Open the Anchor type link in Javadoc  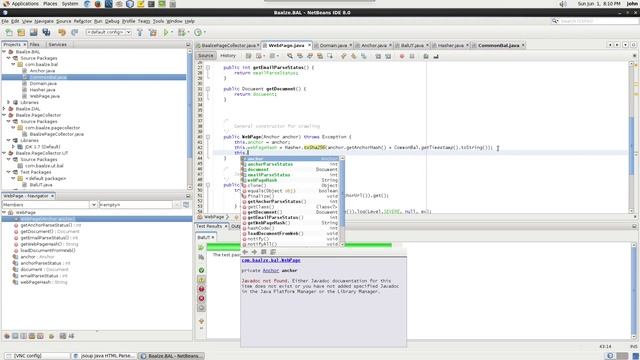[271, 270]
